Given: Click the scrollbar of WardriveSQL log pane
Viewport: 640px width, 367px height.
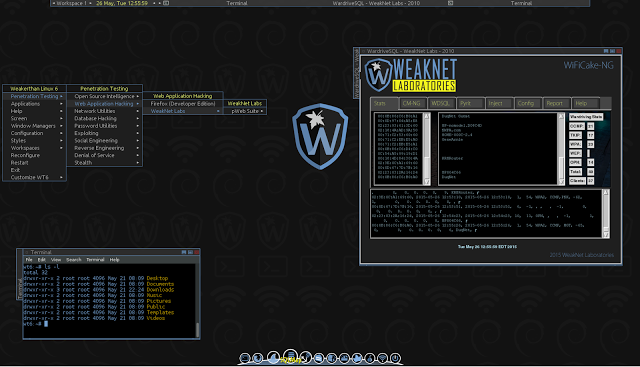Looking at the screenshot, I should [x=606, y=213].
